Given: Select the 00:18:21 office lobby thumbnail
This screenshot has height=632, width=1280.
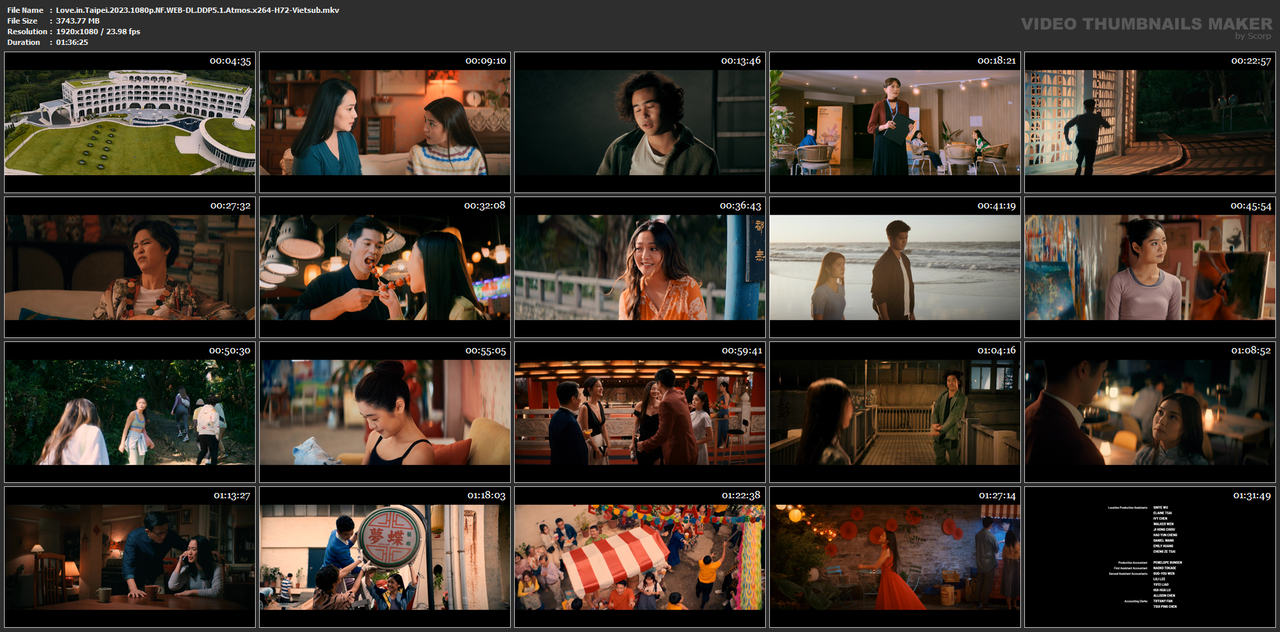Looking at the screenshot, I should pos(895,122).
